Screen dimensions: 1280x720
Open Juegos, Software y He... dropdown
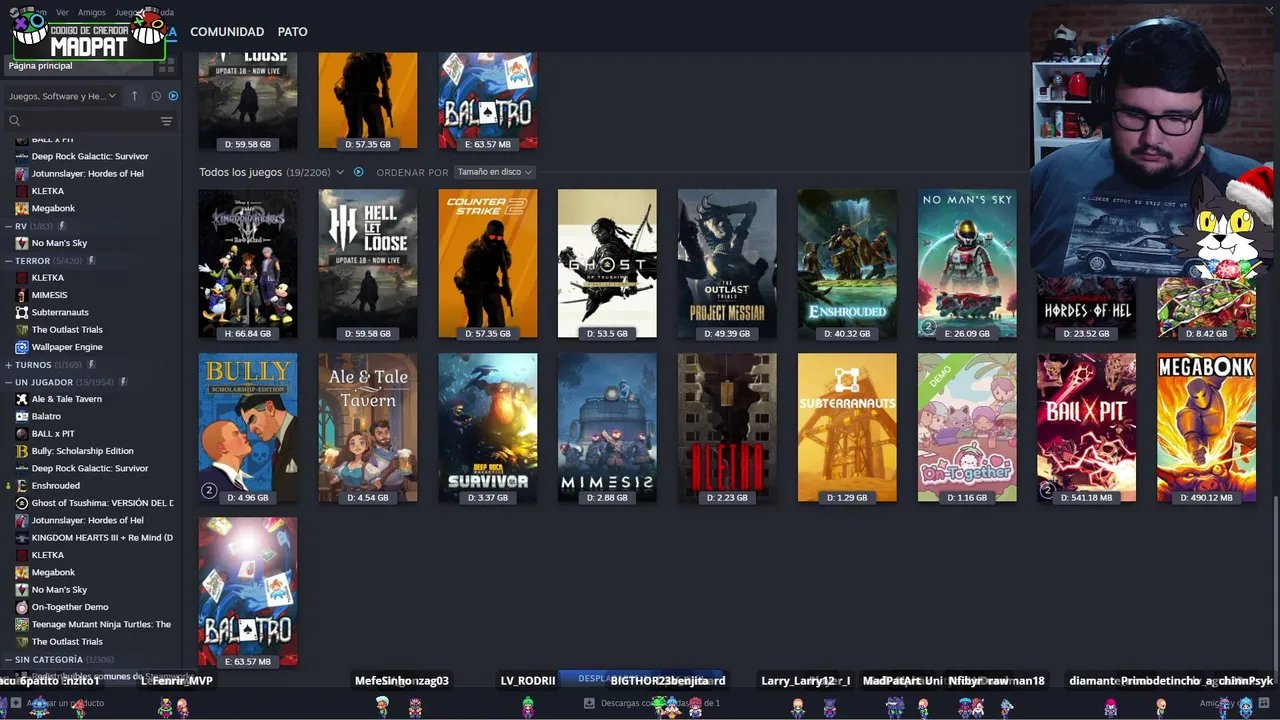[62, 96]
